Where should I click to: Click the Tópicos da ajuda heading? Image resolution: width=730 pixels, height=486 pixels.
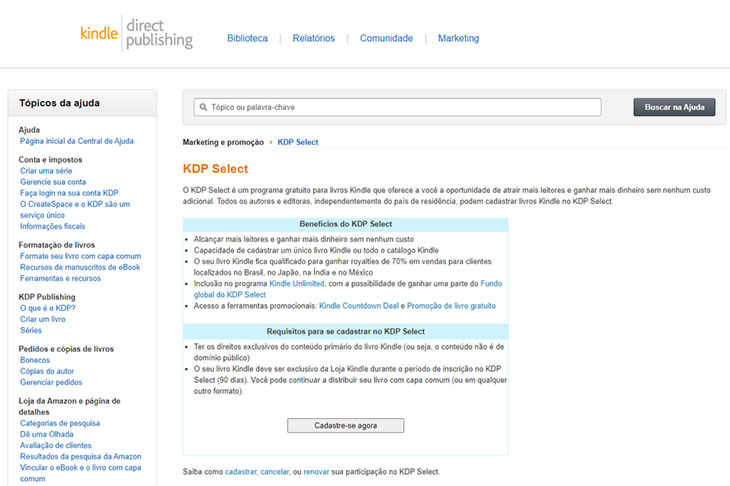pyautogui.click(x=59, y=103)
